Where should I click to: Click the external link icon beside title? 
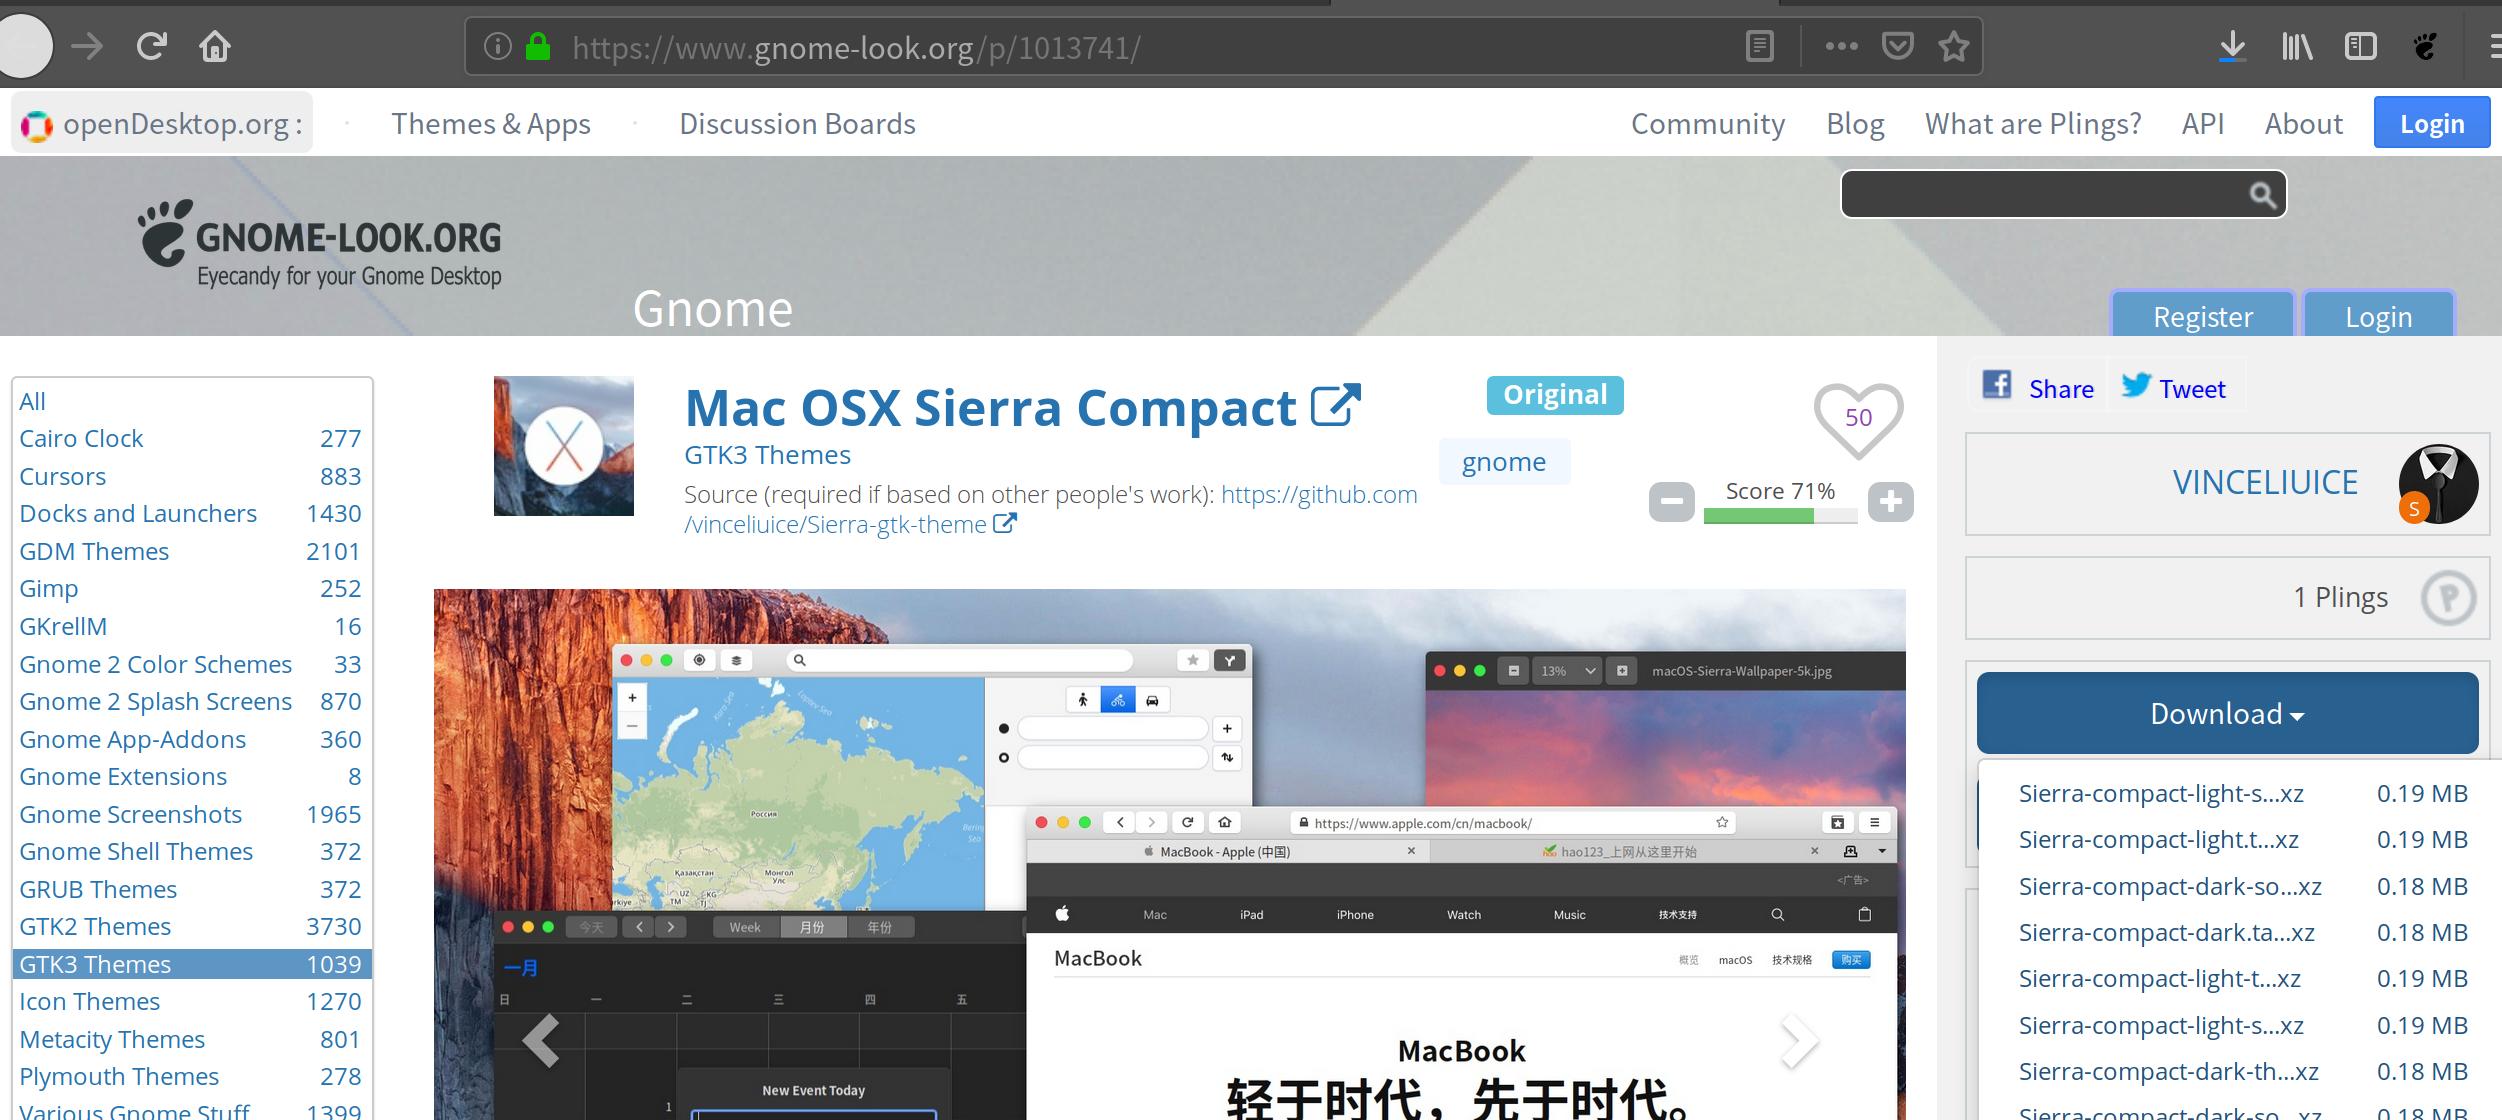pyautogui.click(x=1336, y=406)
